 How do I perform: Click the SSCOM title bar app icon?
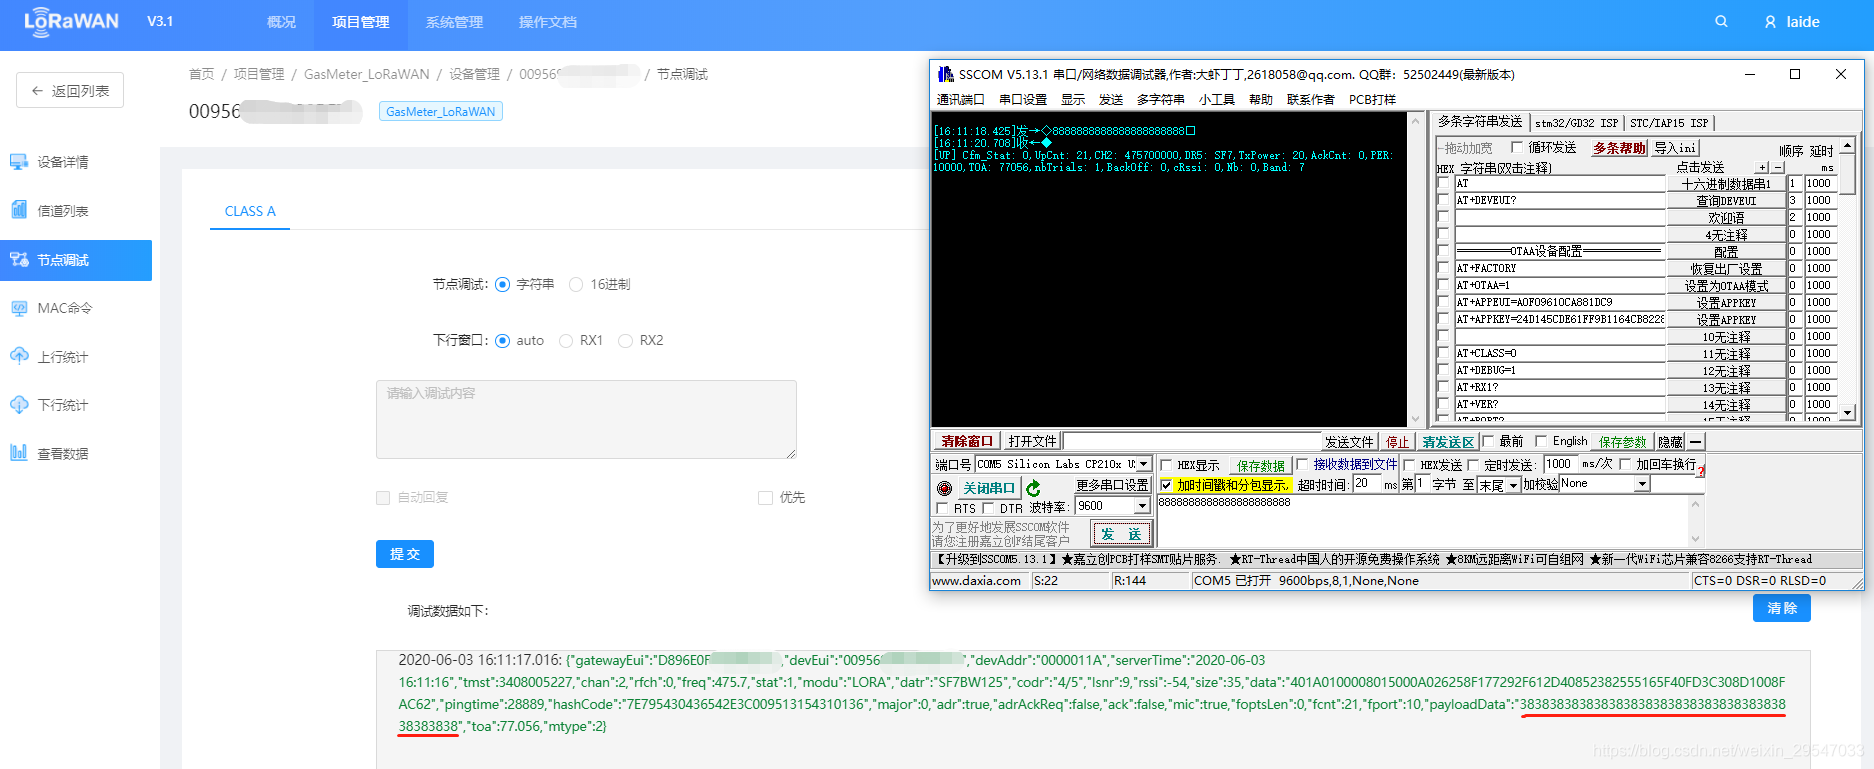tap(945, 74)
